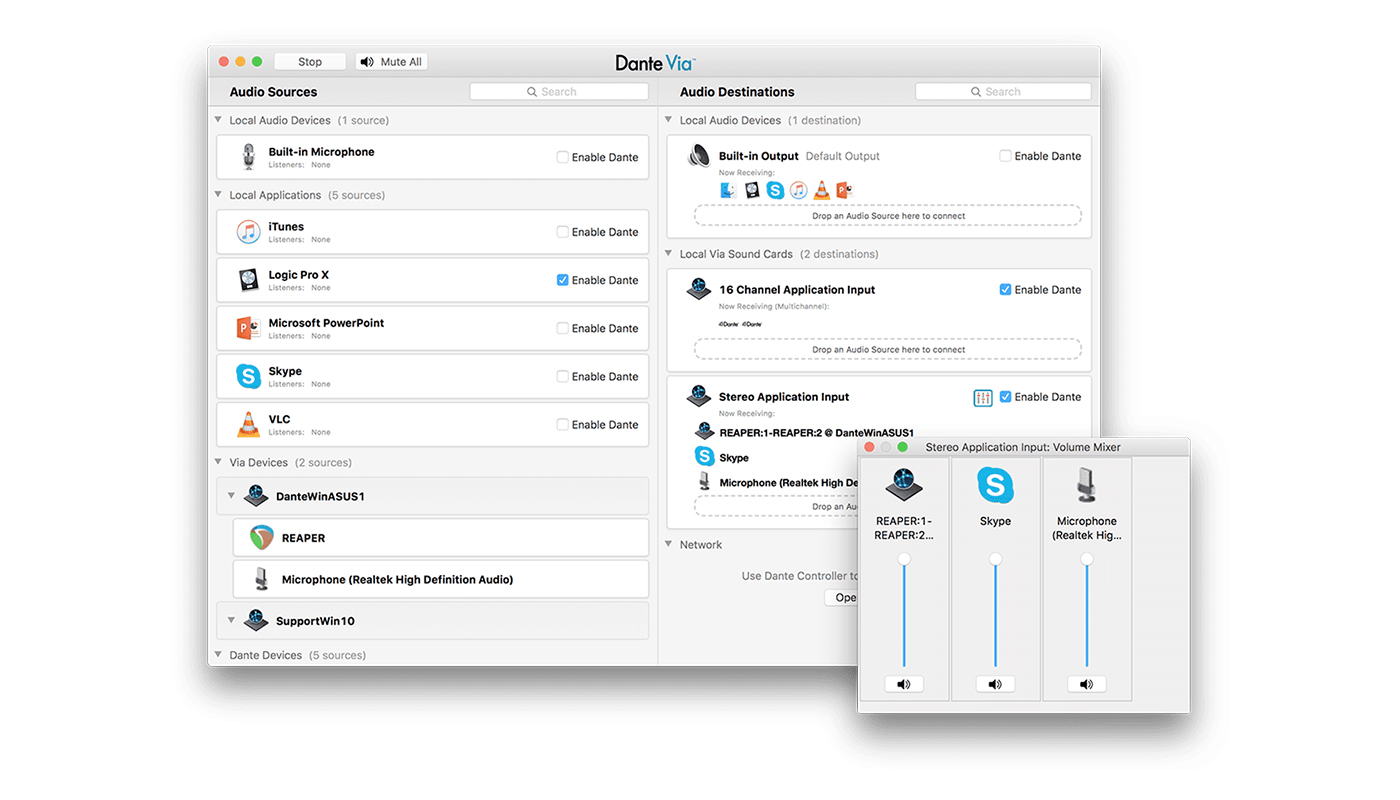Mute the Microphone channel in Volume Mixer
1400x800 pixels.
(x=1087, y=685)
